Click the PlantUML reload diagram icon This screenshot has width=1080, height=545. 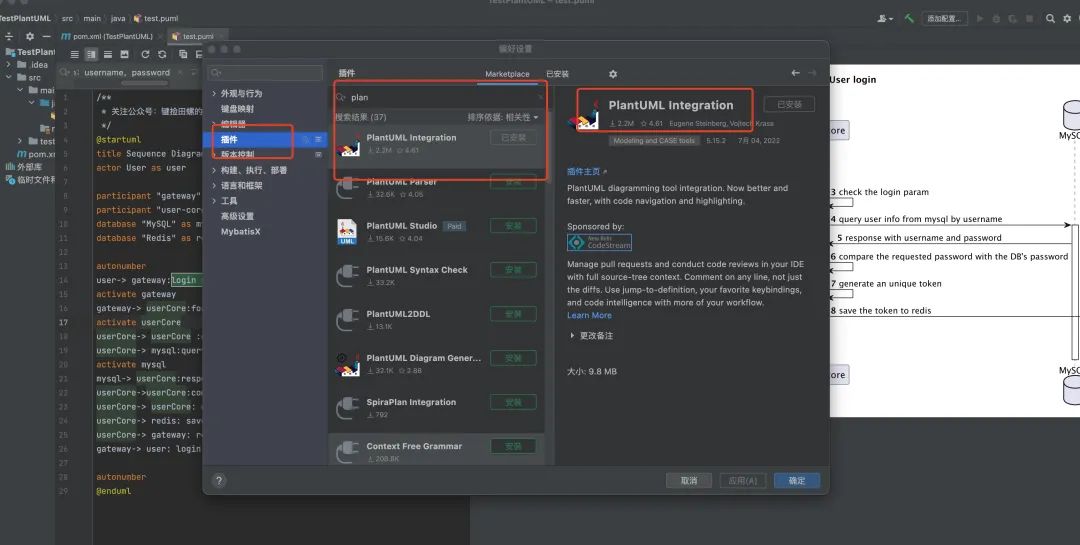tap(145, 54)
